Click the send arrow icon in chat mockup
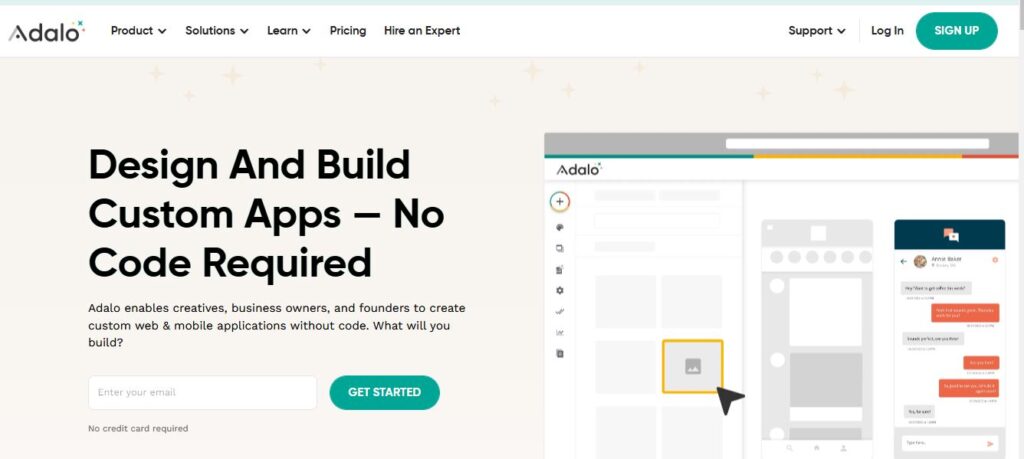The width and height of the screenshot is (1024, 459). pos(991,443)
